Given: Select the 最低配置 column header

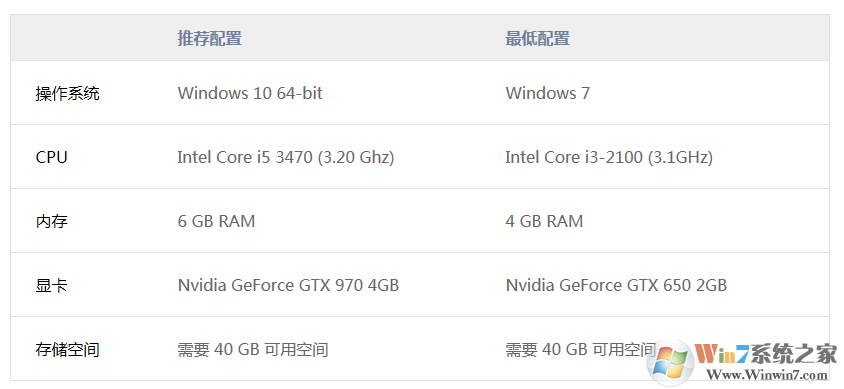Looking at the screenshot, I should tap(537, 39).
